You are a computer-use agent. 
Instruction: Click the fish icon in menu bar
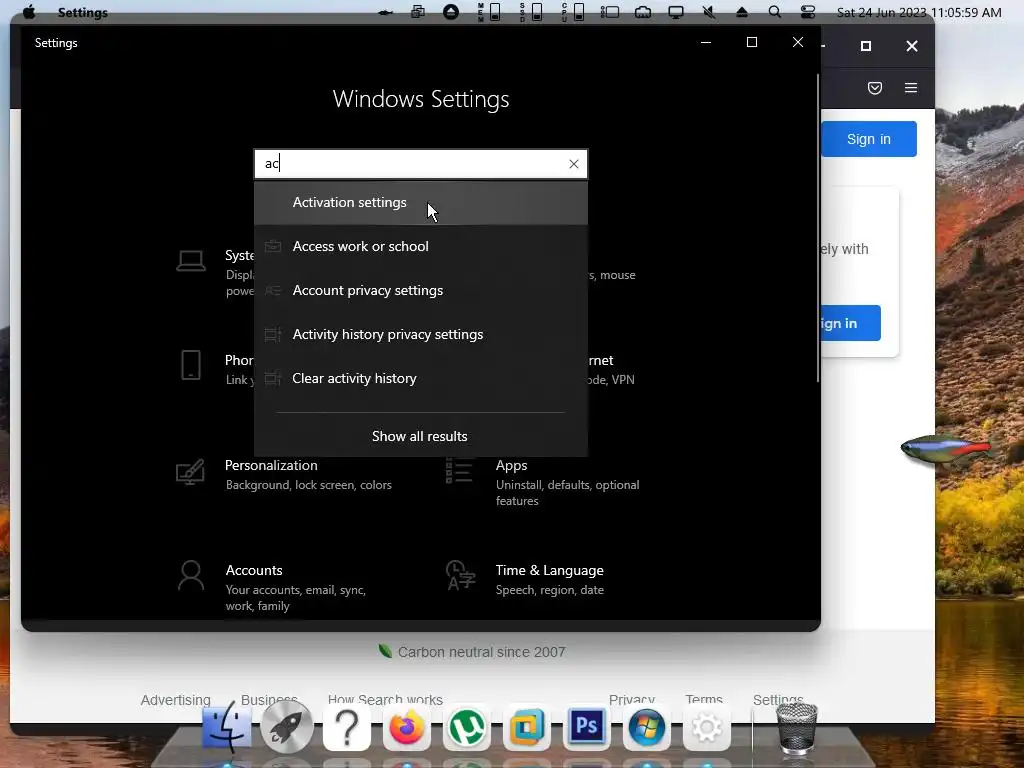[385, 12]
